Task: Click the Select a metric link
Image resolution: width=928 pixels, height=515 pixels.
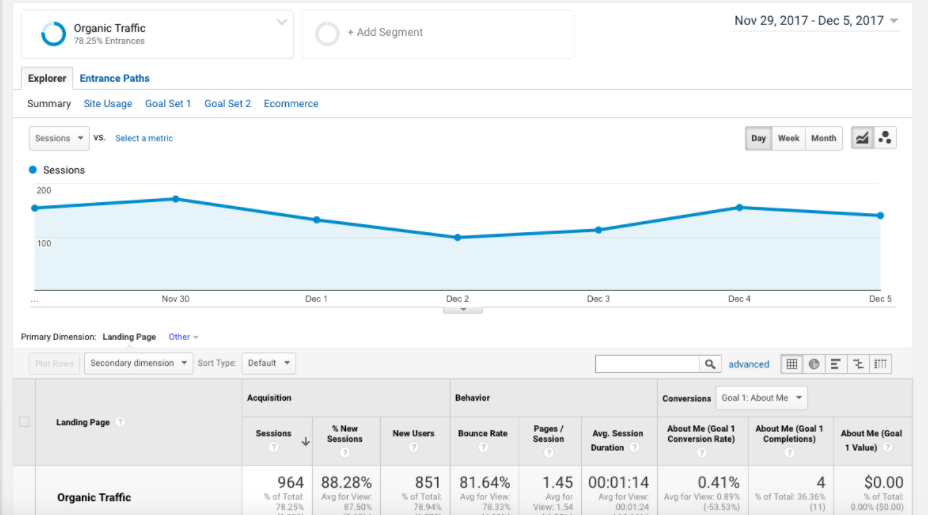Action: [144, 138]
